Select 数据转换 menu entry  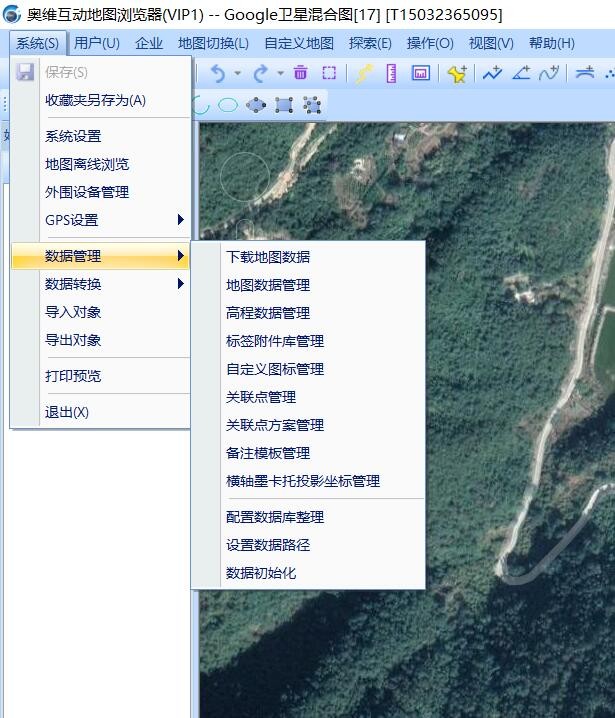101,284
